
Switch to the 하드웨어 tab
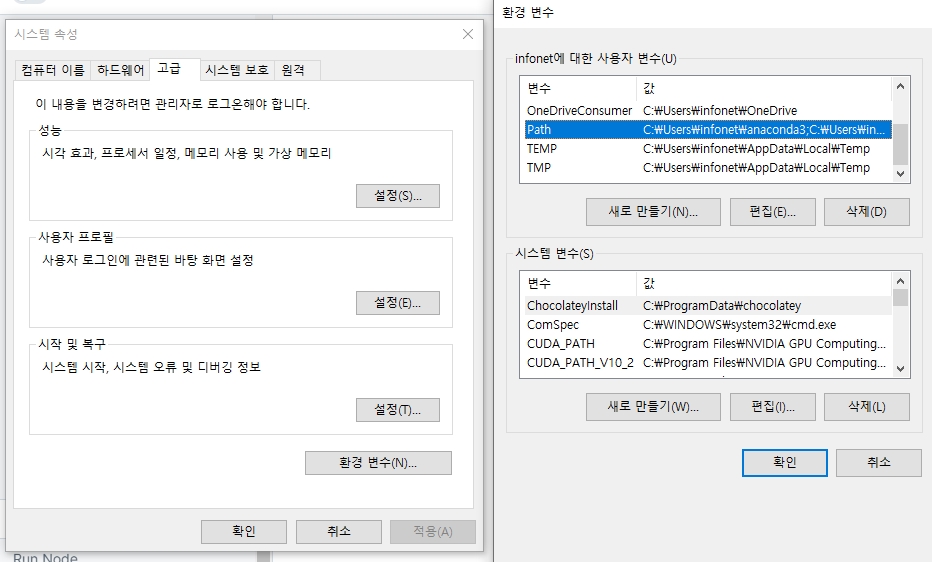tap(120, 70)
